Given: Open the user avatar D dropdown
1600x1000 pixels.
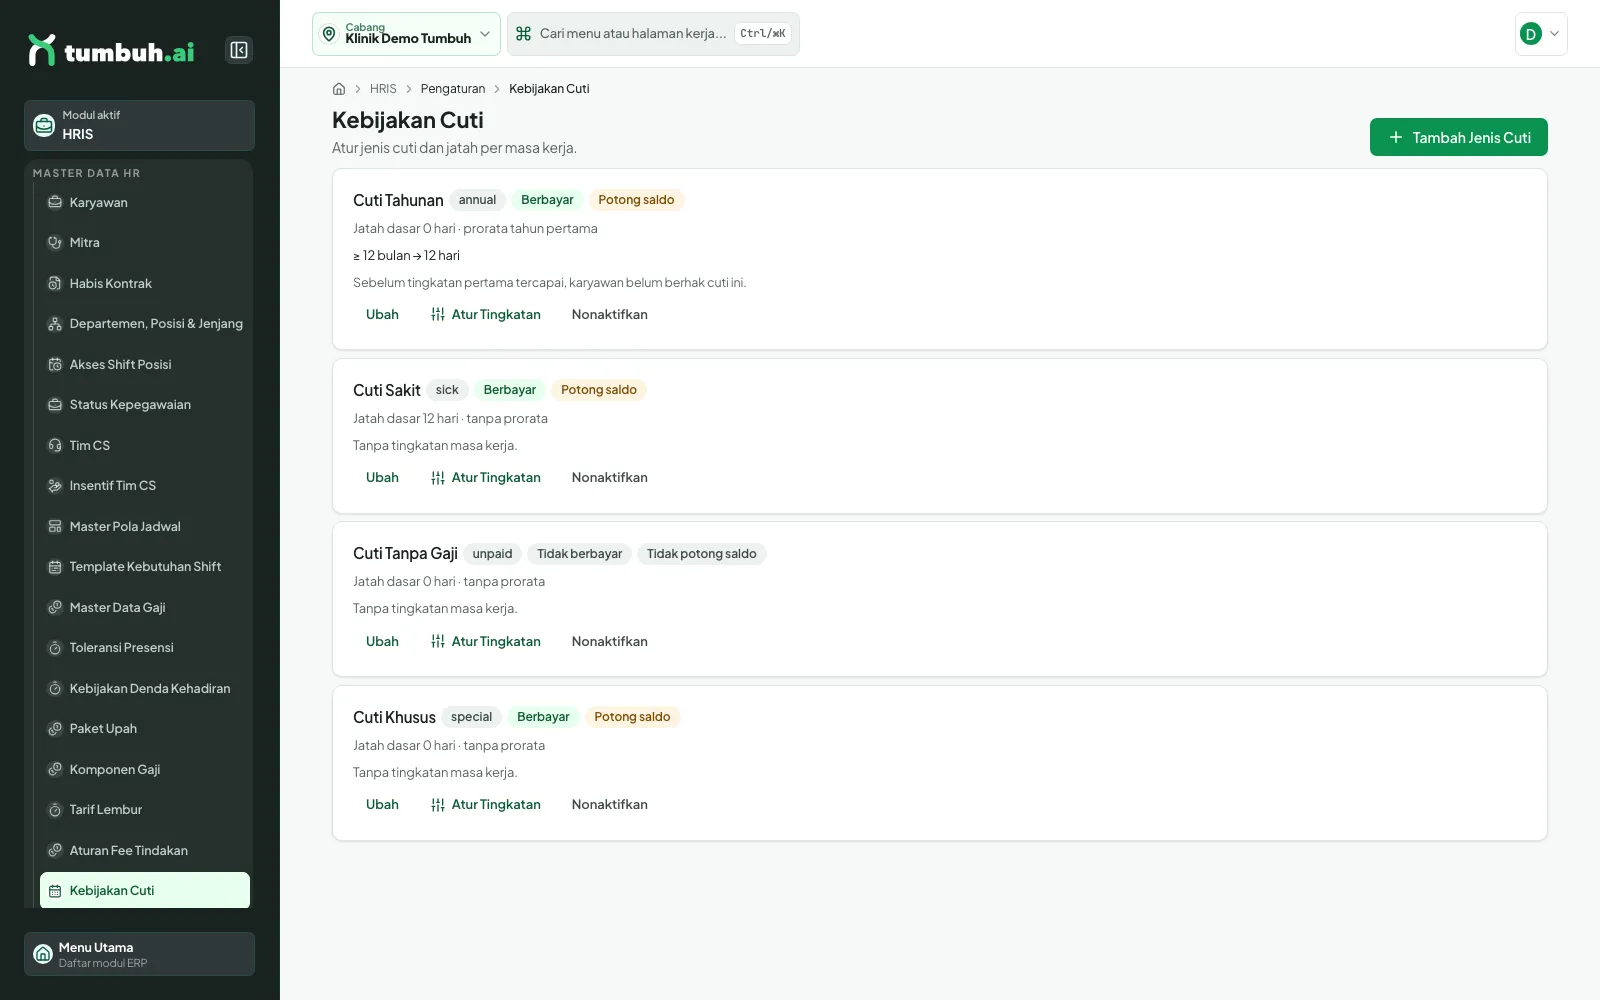Looking at the screenshot, I should point(1541,34).
